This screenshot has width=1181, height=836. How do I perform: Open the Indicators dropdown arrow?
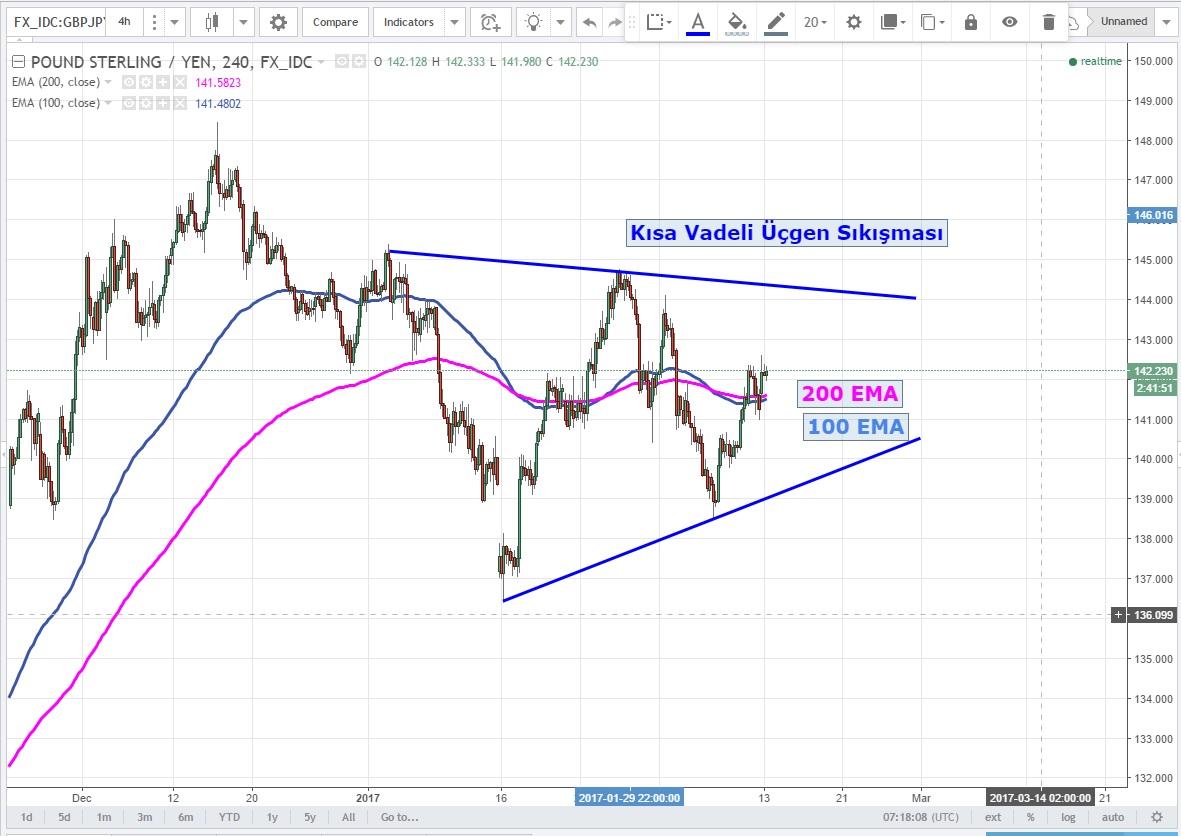tap(455, 22)
